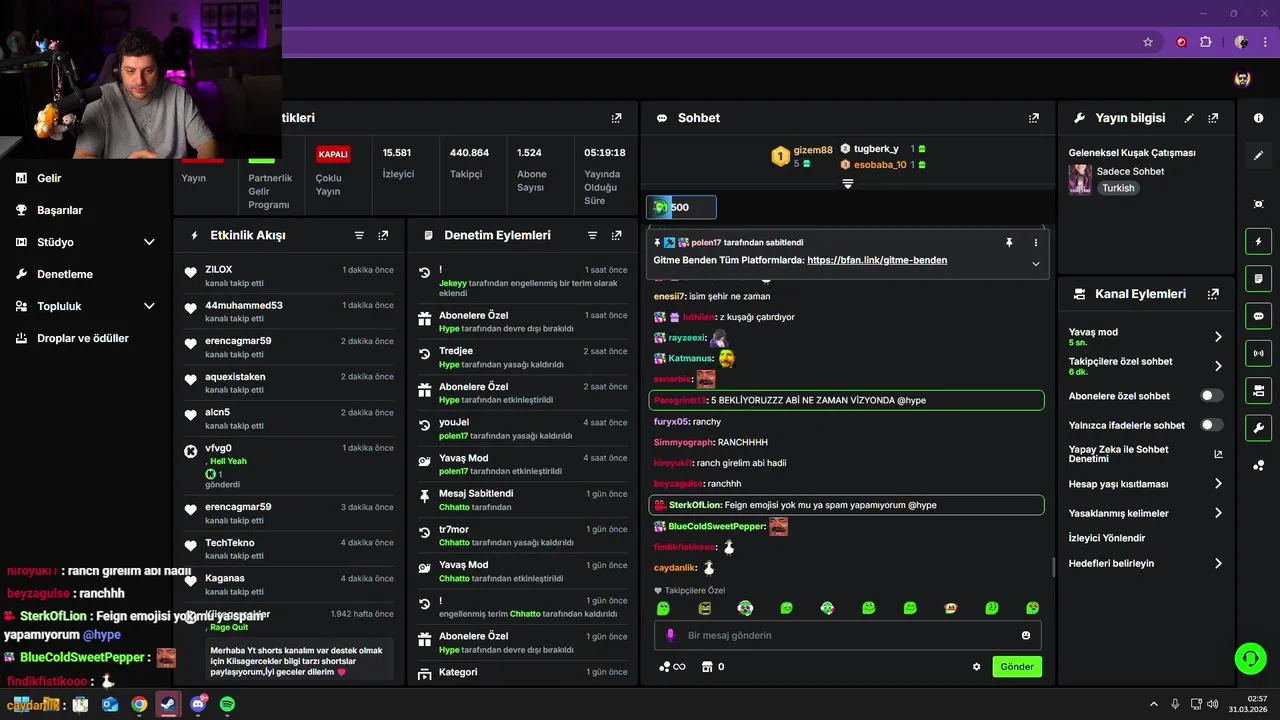Edit stream info pencil in Yayın bilgisi header
Viewport: 1280px width, 720px height.
1189,118
